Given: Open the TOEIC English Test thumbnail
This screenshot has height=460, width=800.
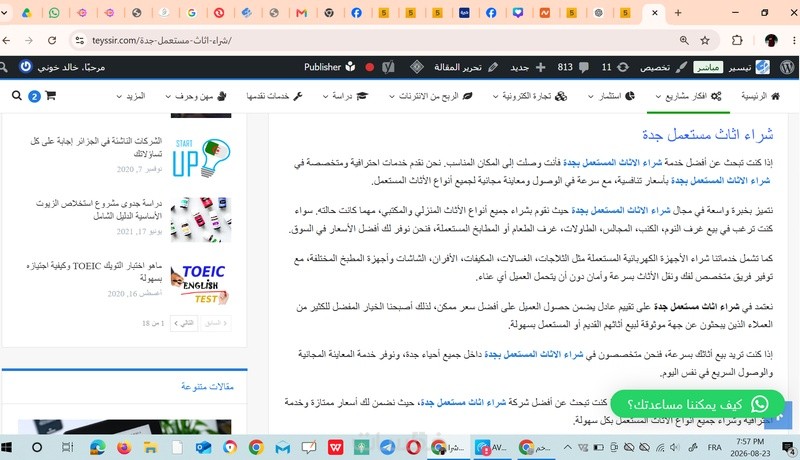Looking at the screenshot, I should click(201, 282).
